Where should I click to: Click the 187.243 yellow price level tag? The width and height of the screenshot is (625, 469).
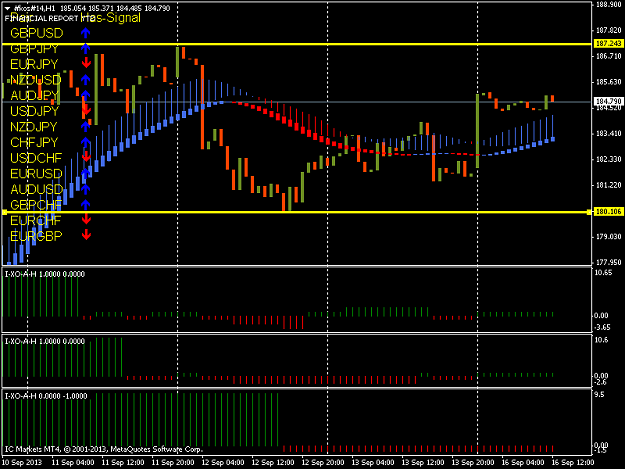point(608,43)
